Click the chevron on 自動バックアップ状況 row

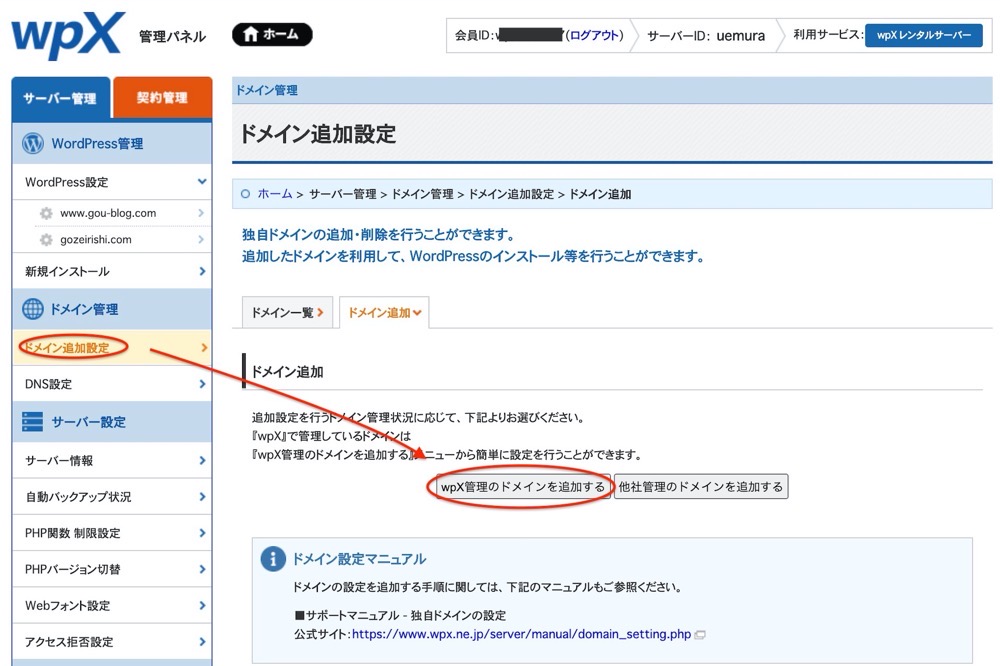click(x=202, y=497)
